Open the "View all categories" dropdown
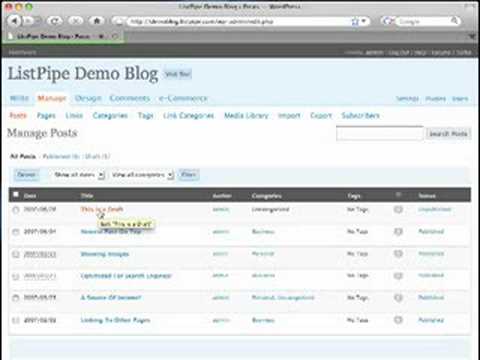The height and width of the screenshot is (360, 480). click(142, 175)
